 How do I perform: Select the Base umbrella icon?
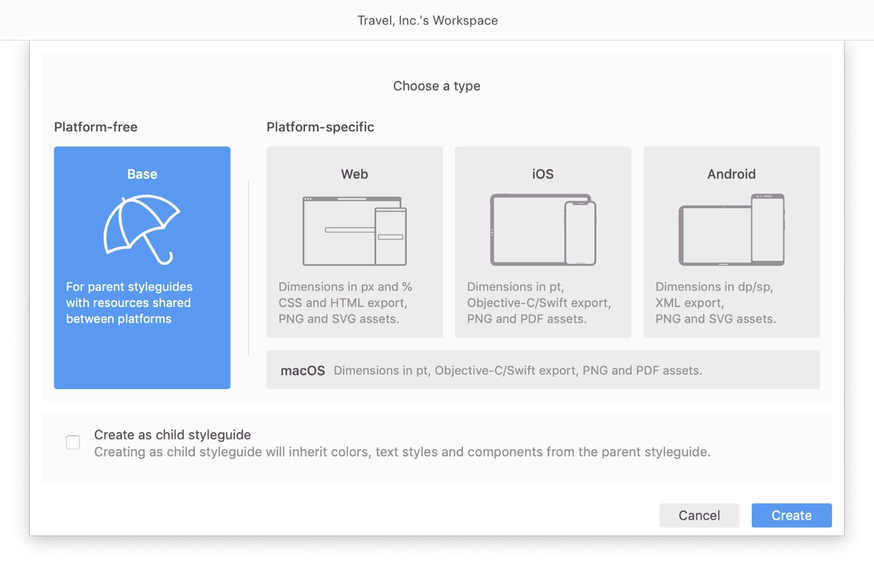[x=142, y=230]
